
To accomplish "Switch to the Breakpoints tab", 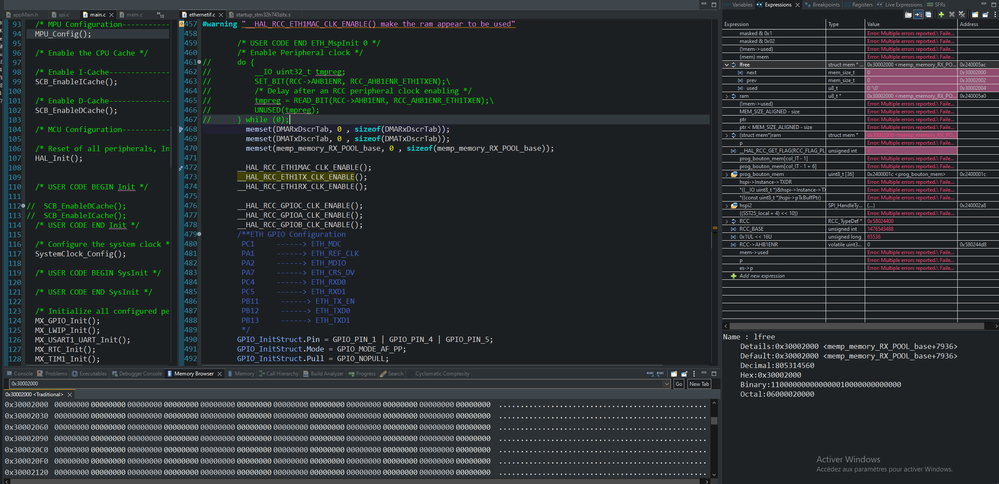I will (824, 5).
